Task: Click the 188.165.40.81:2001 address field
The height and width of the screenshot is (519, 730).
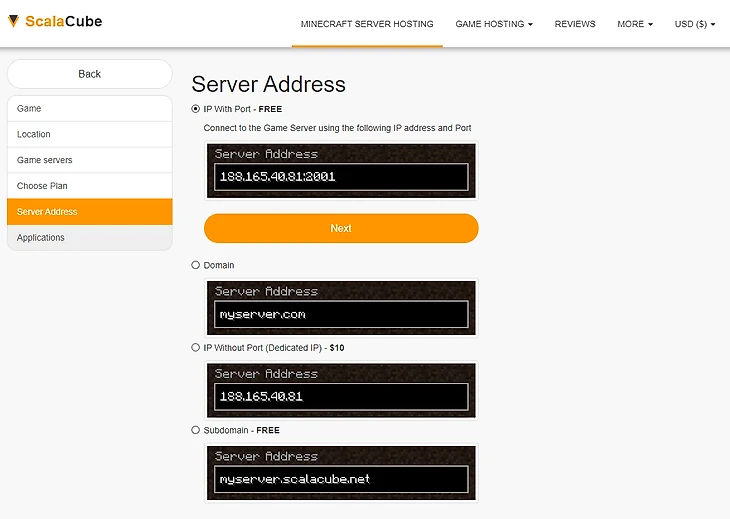Action: [341, 177]
